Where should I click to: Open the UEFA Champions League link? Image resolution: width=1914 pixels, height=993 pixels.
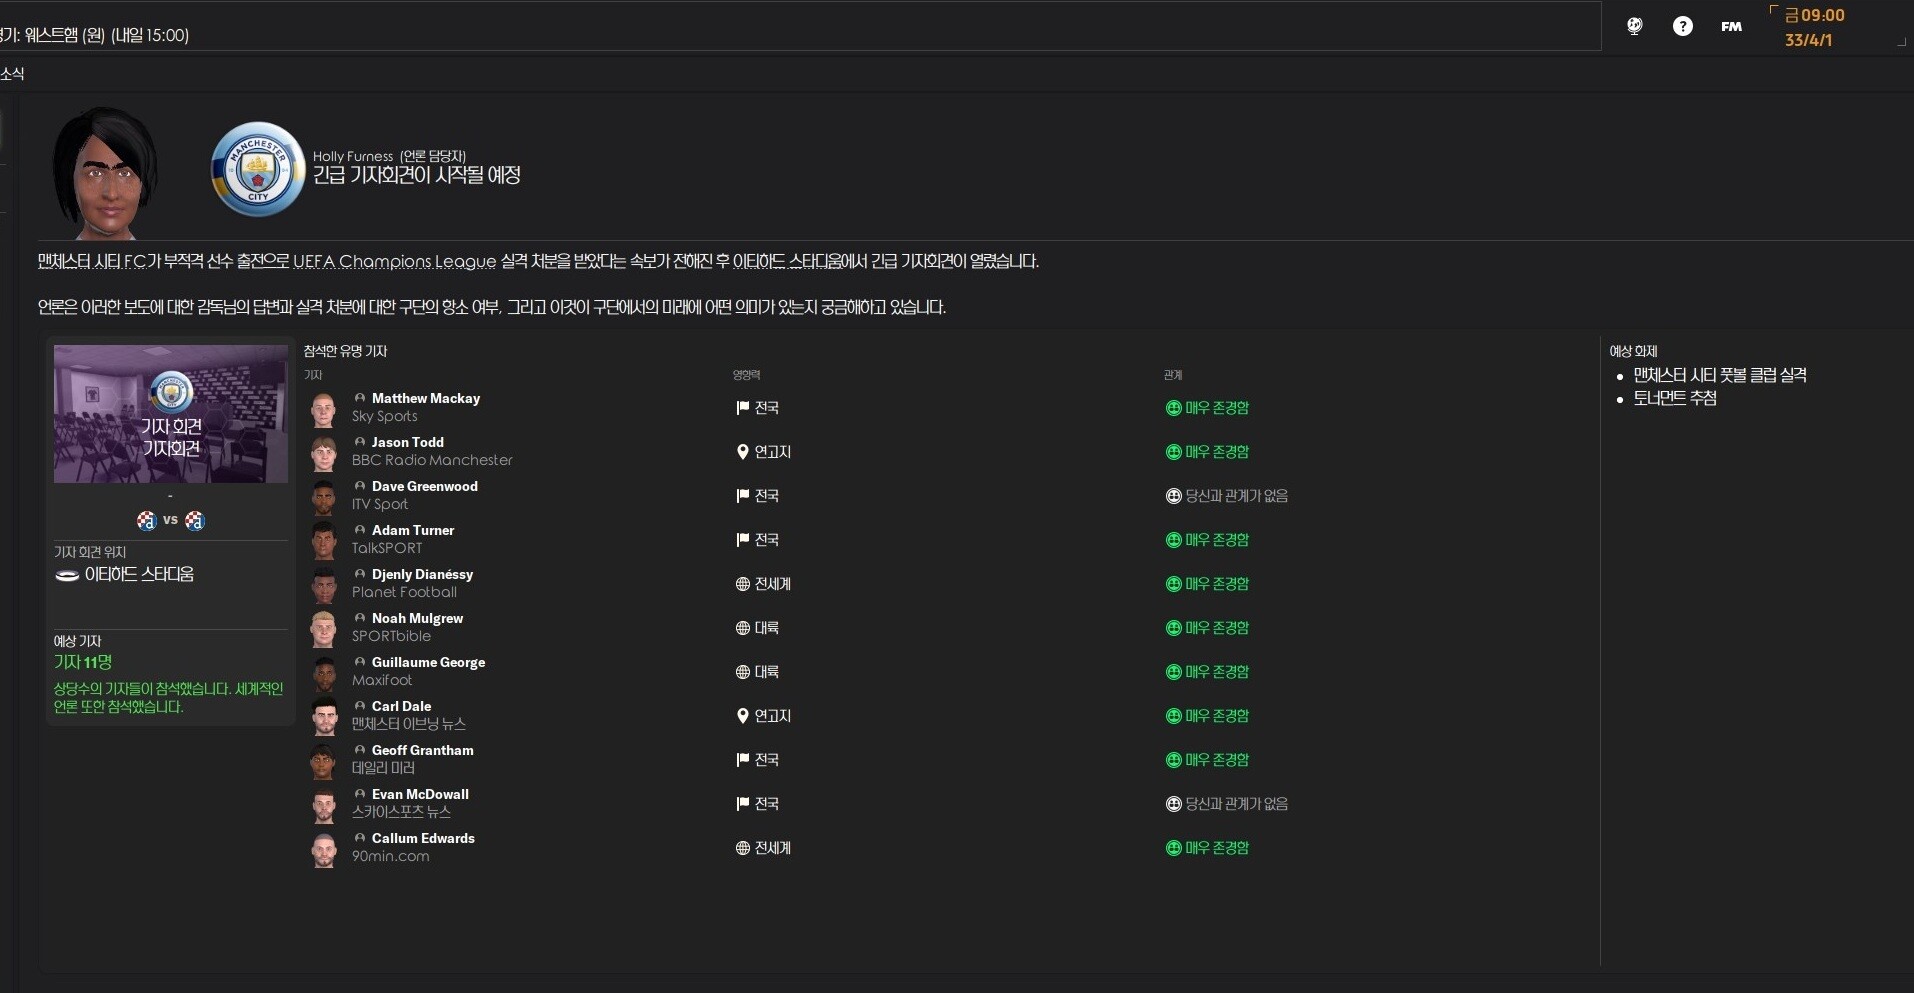(394, 262)
